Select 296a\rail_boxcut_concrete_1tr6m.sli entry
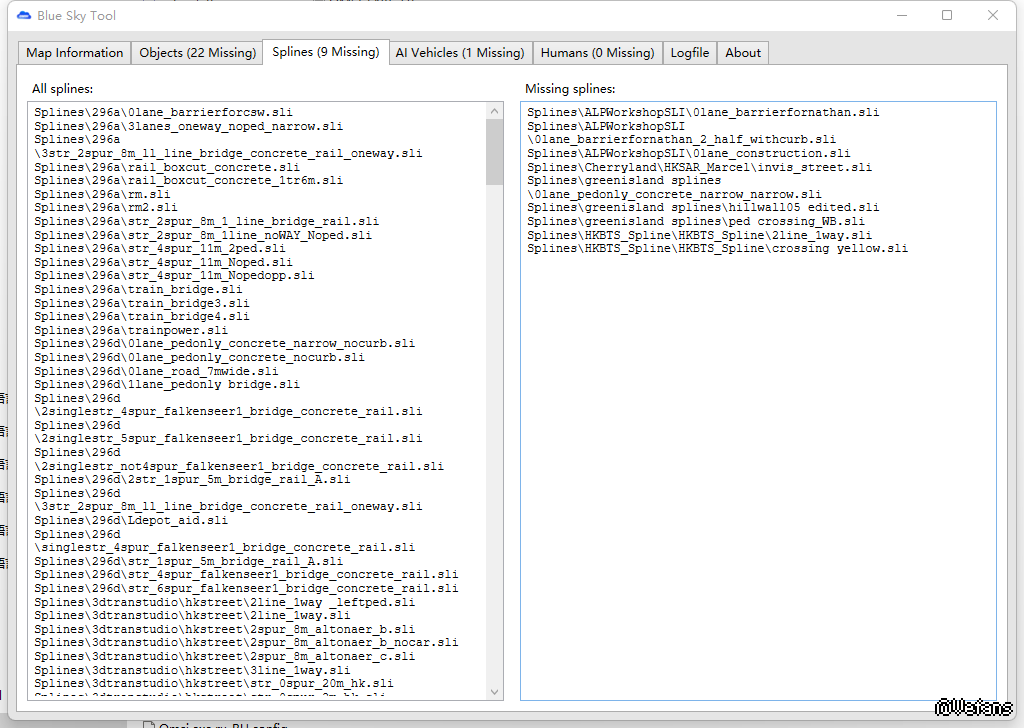The width and height of the screenshot is (1024, 728). tap(188, 180)
